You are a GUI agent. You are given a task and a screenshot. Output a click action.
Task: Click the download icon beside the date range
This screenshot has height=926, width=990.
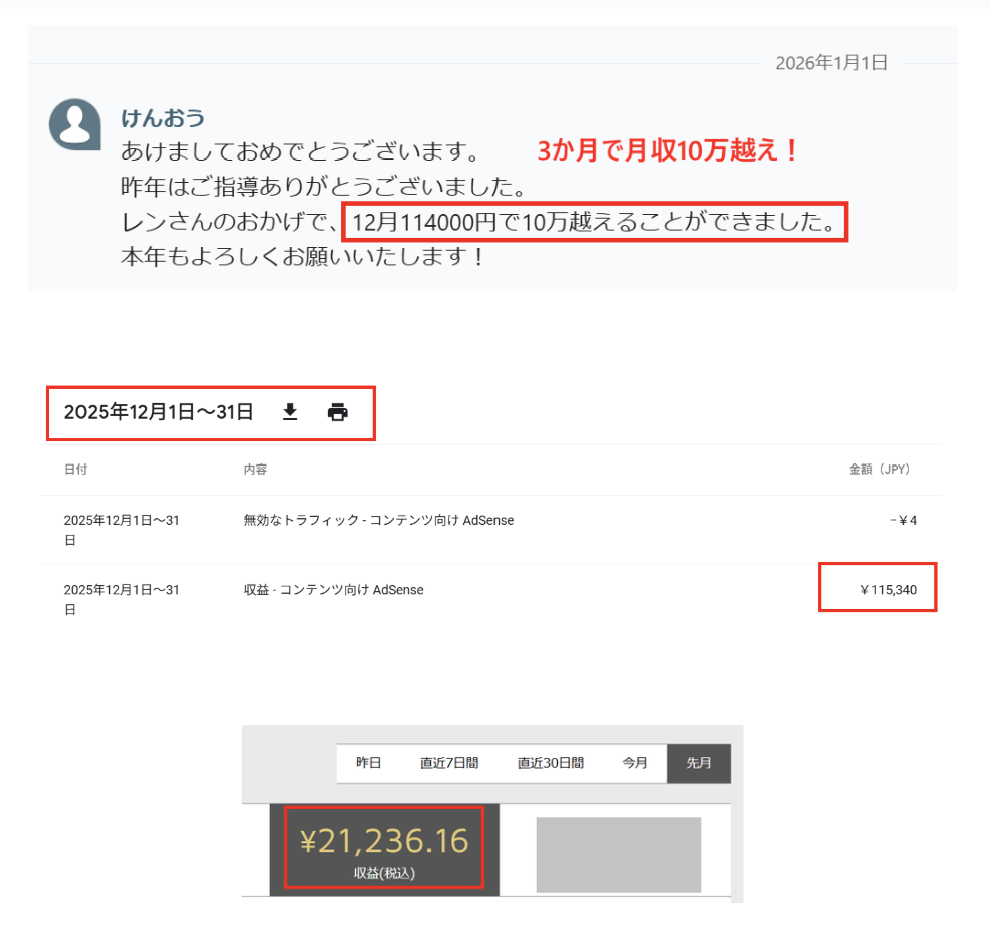[290, 412]
